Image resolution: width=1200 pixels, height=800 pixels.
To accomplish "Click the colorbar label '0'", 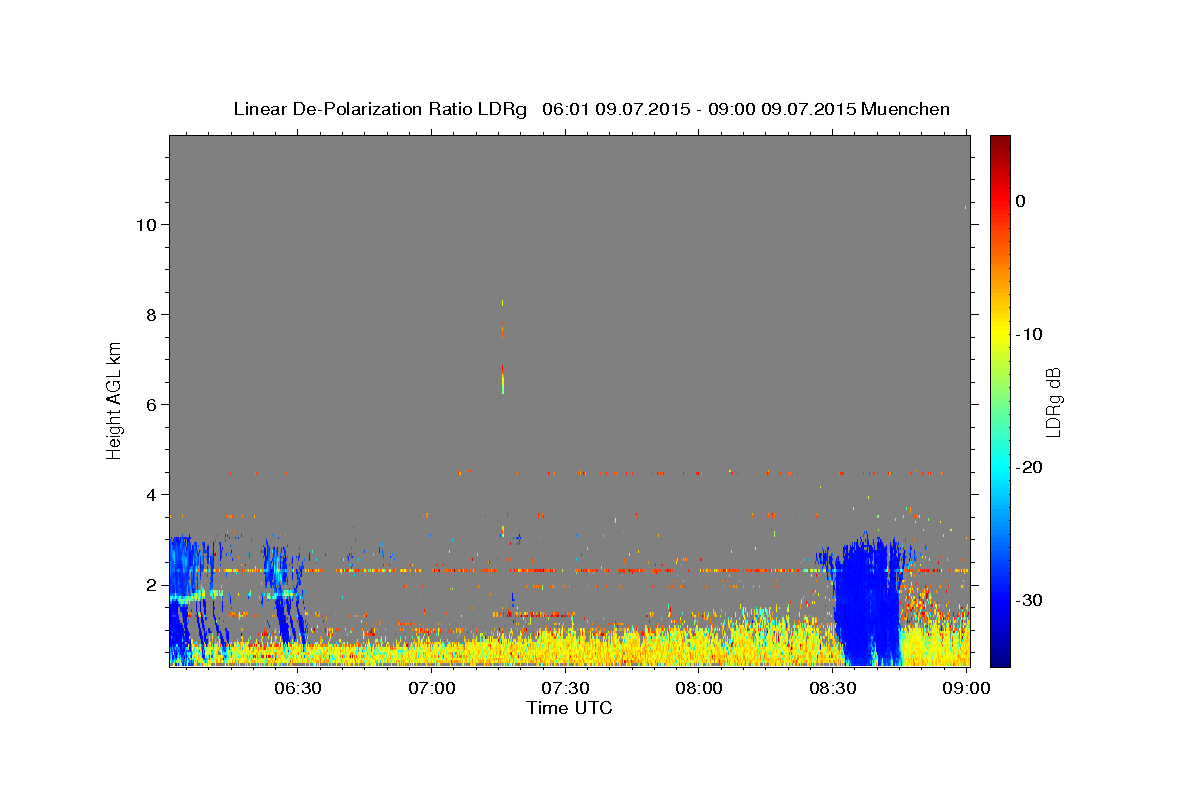I will coord(1021,201).
